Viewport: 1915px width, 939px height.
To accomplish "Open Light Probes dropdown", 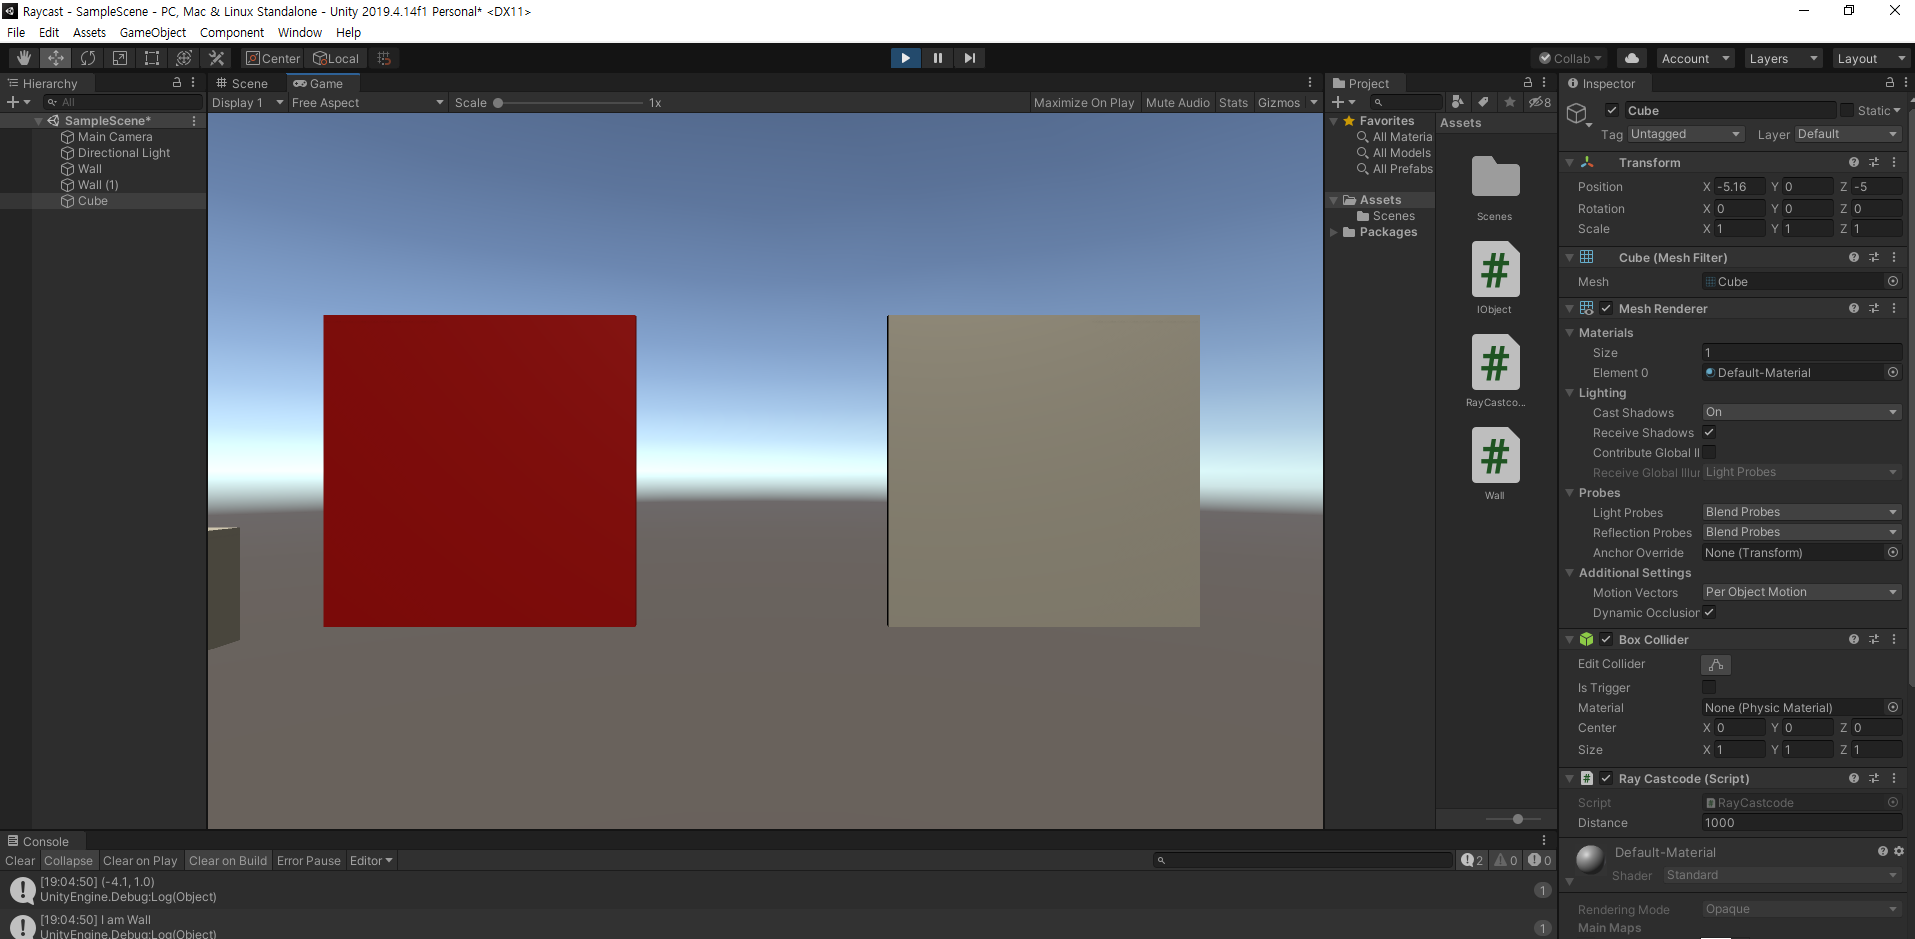I will click(1802, 512).
